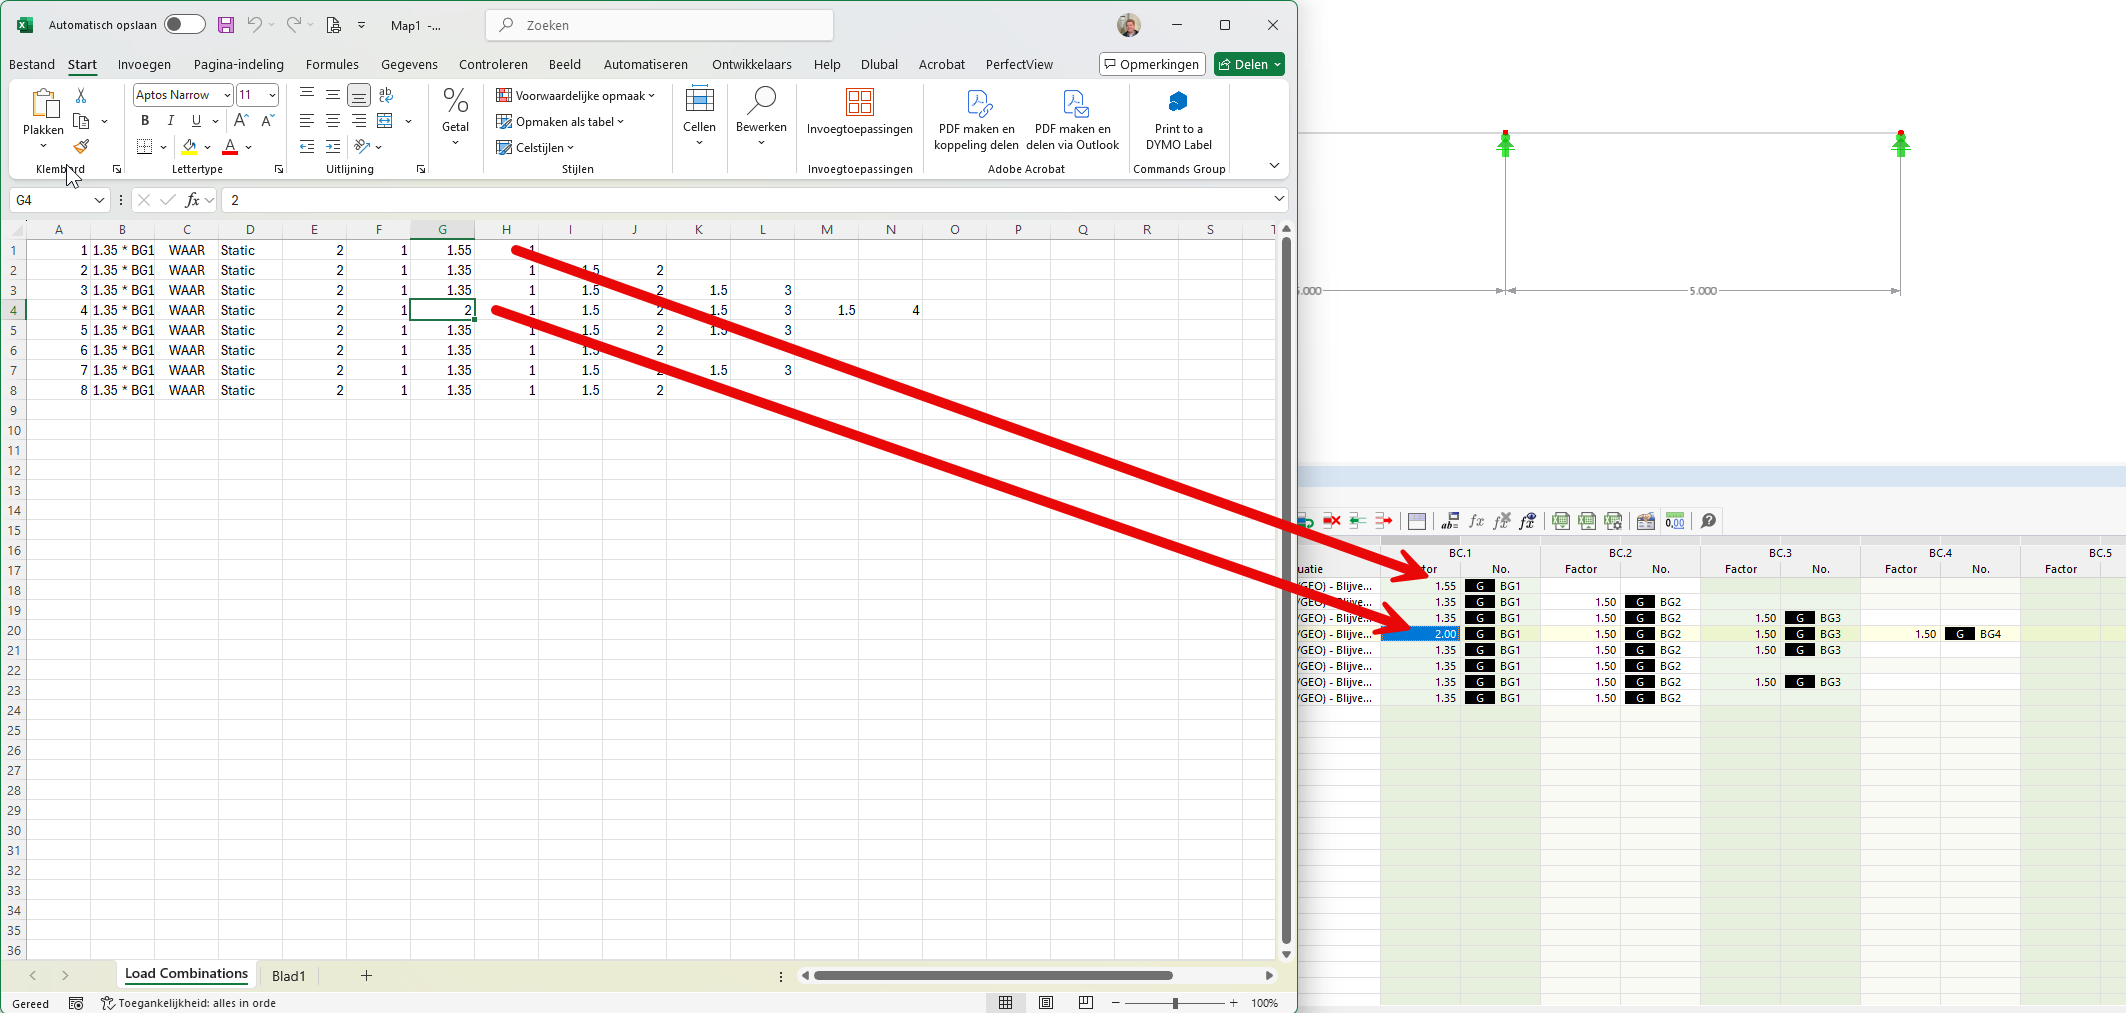Click the Zoeken search field
This screenshot has height=1013, width=2126.
[x=660, y=25]
